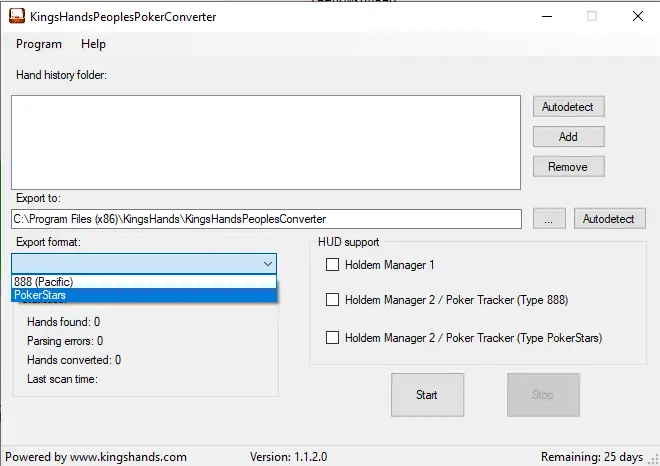Click the "Hands converted: 0" statistic

click(74, 360)
